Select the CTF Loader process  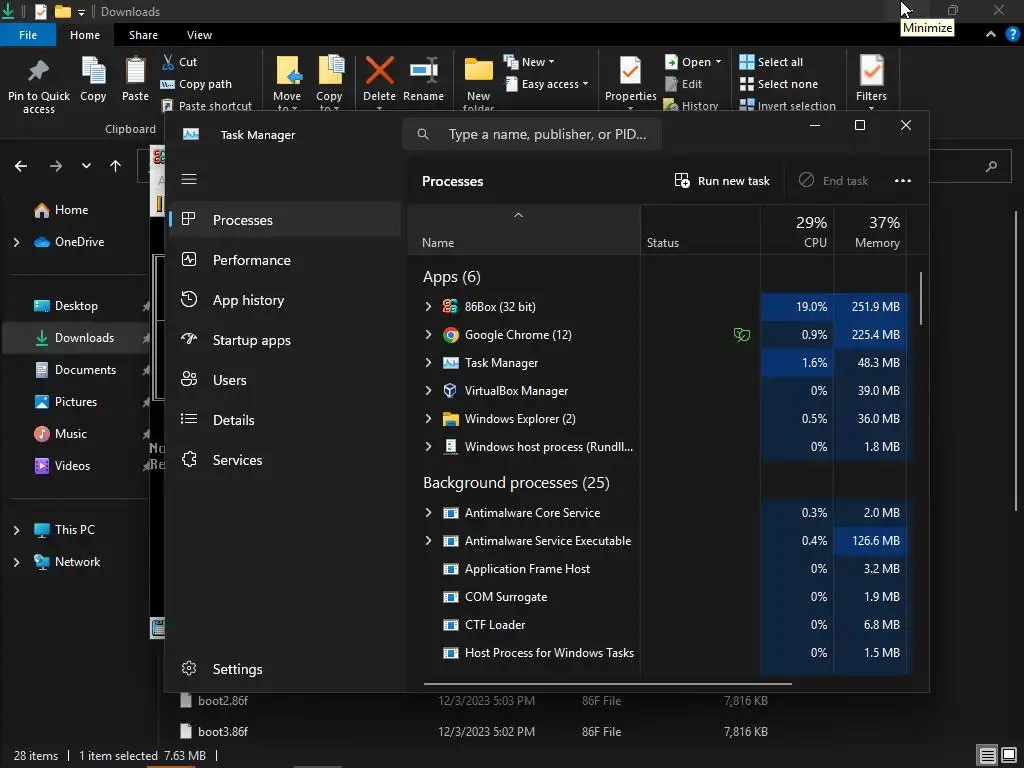click(x=495, y=625)
